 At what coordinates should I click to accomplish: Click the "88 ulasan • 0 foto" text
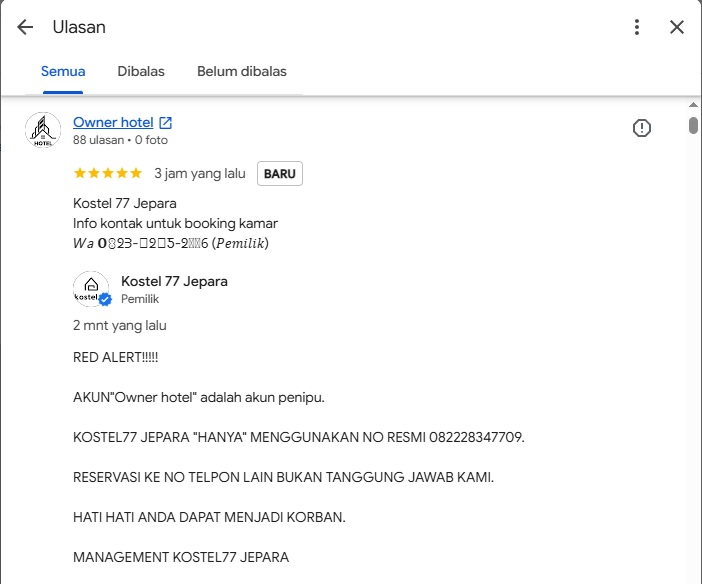click(120, 140)
